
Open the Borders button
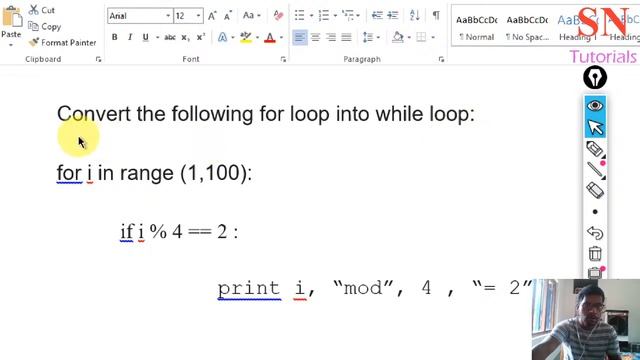[x=421, y=37]
